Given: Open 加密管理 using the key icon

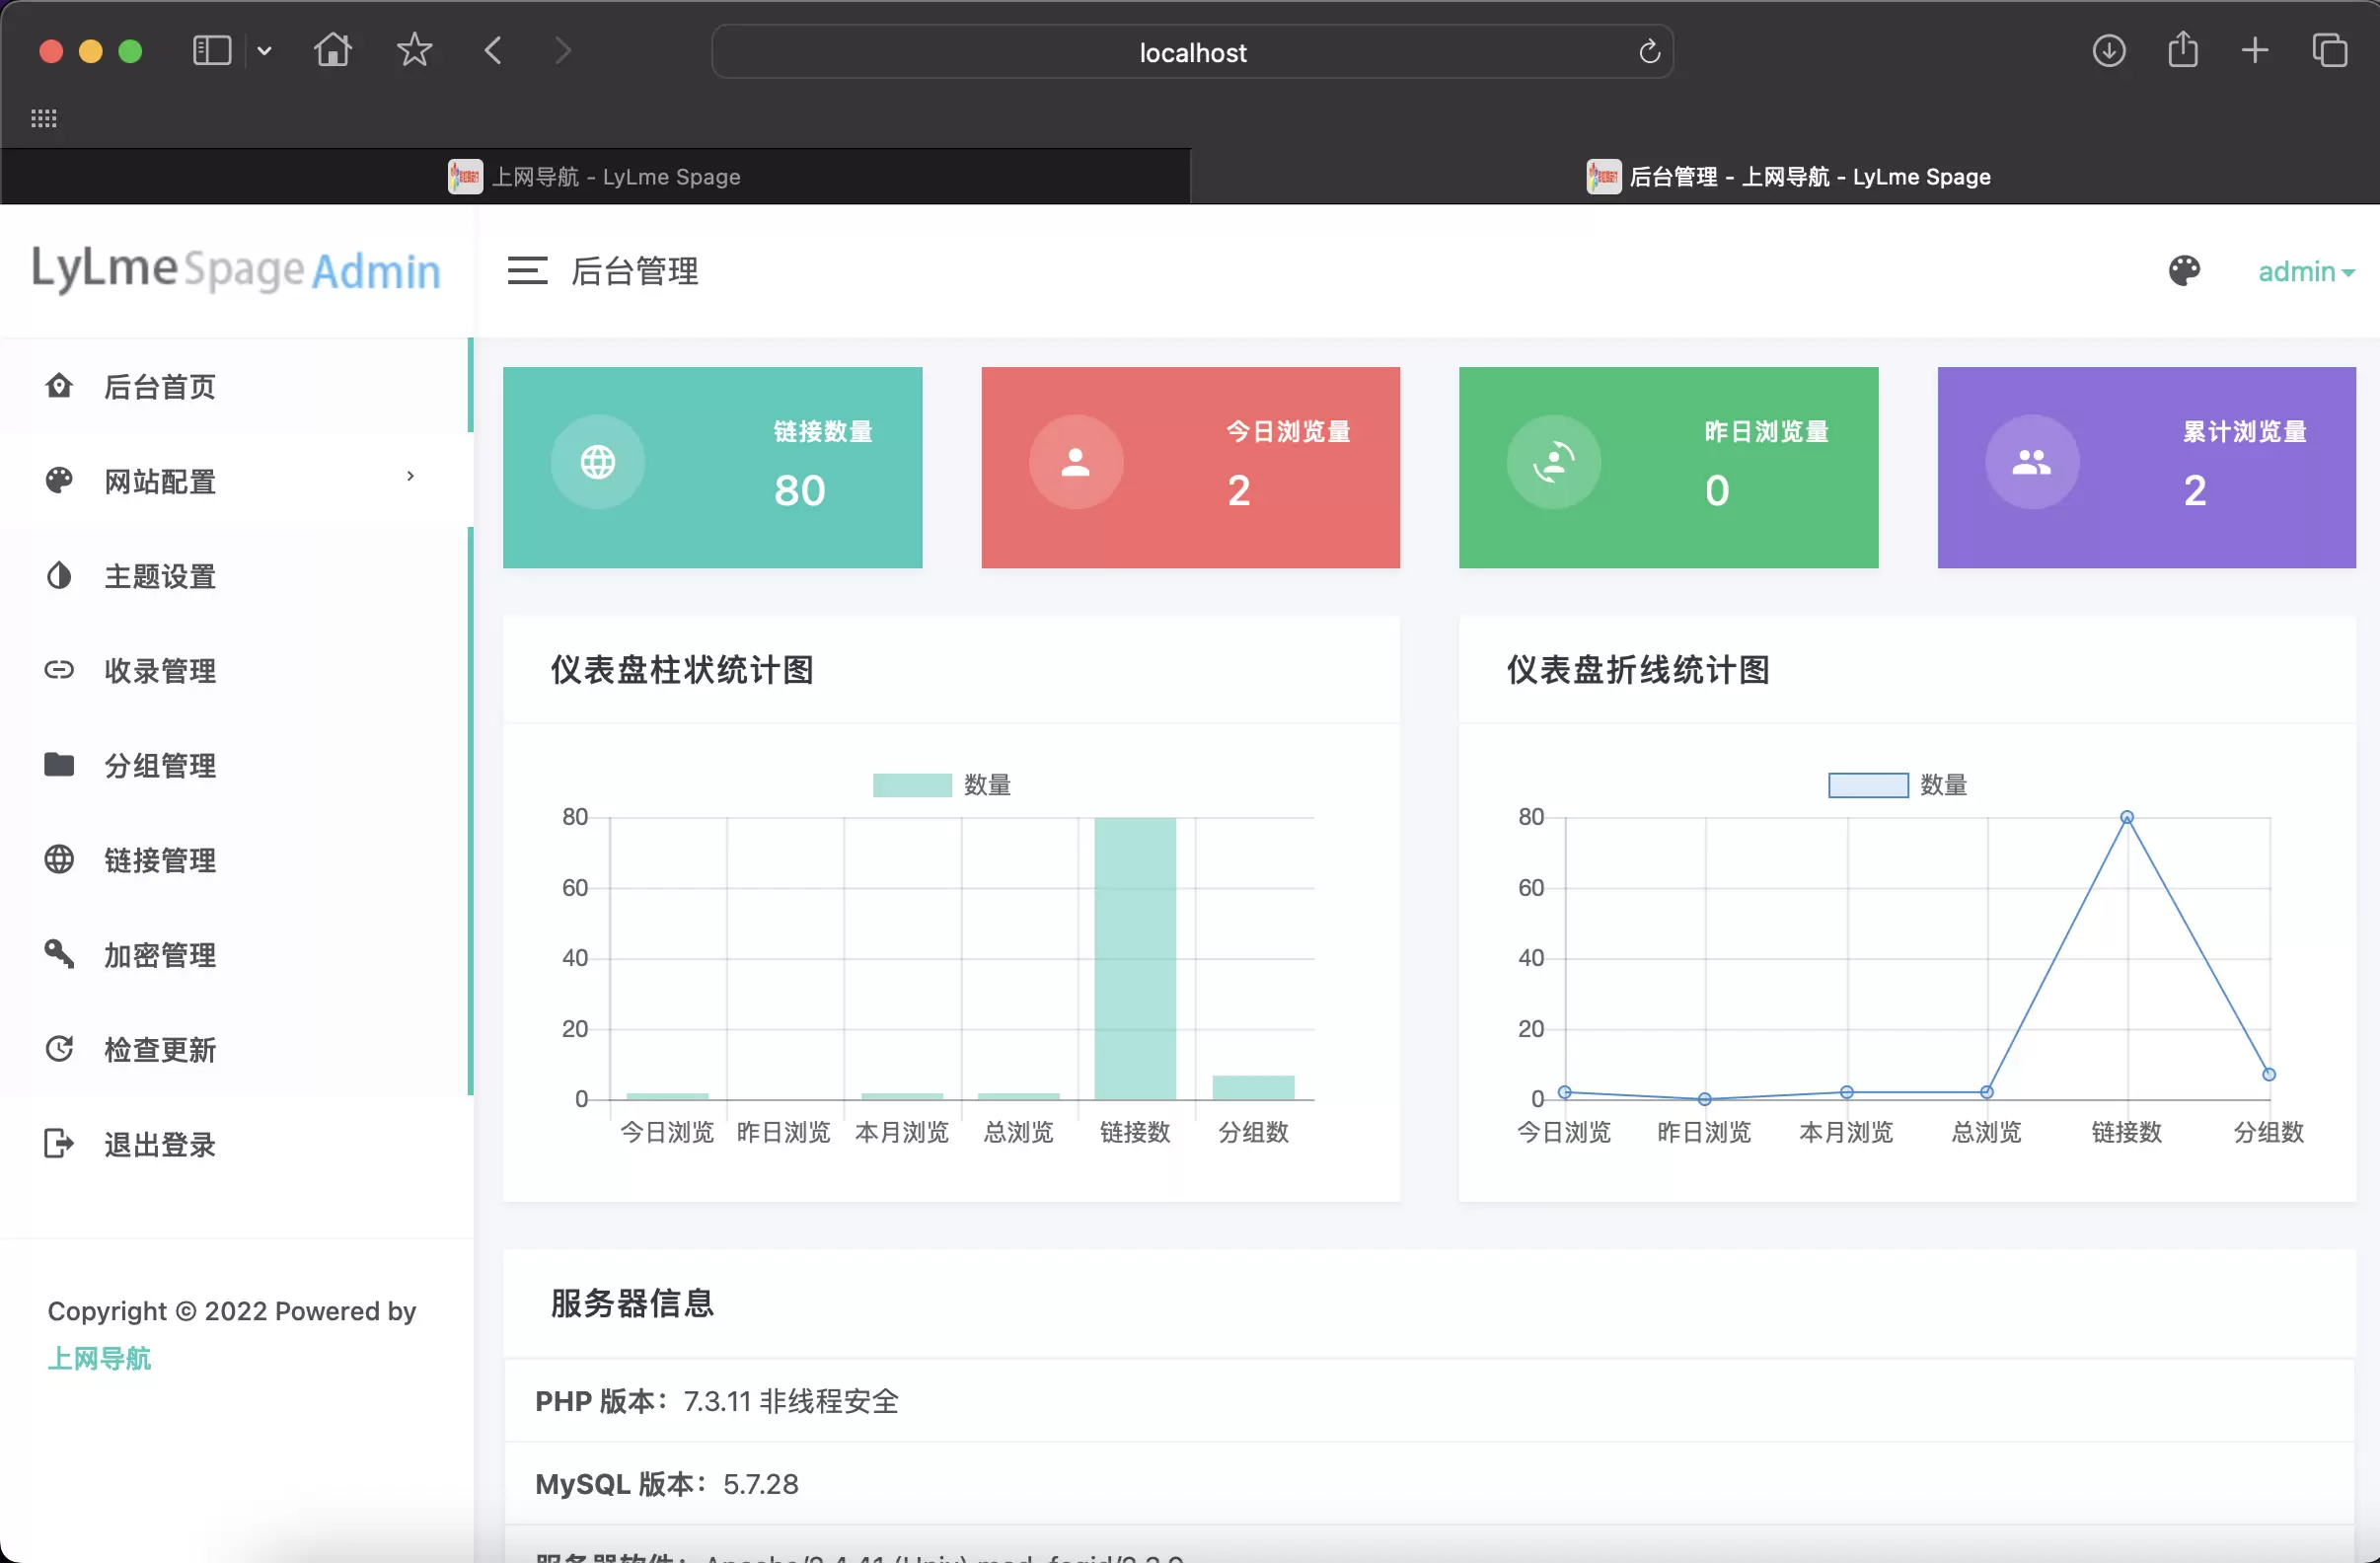Looking at the screenshot, I should (60, 954).
